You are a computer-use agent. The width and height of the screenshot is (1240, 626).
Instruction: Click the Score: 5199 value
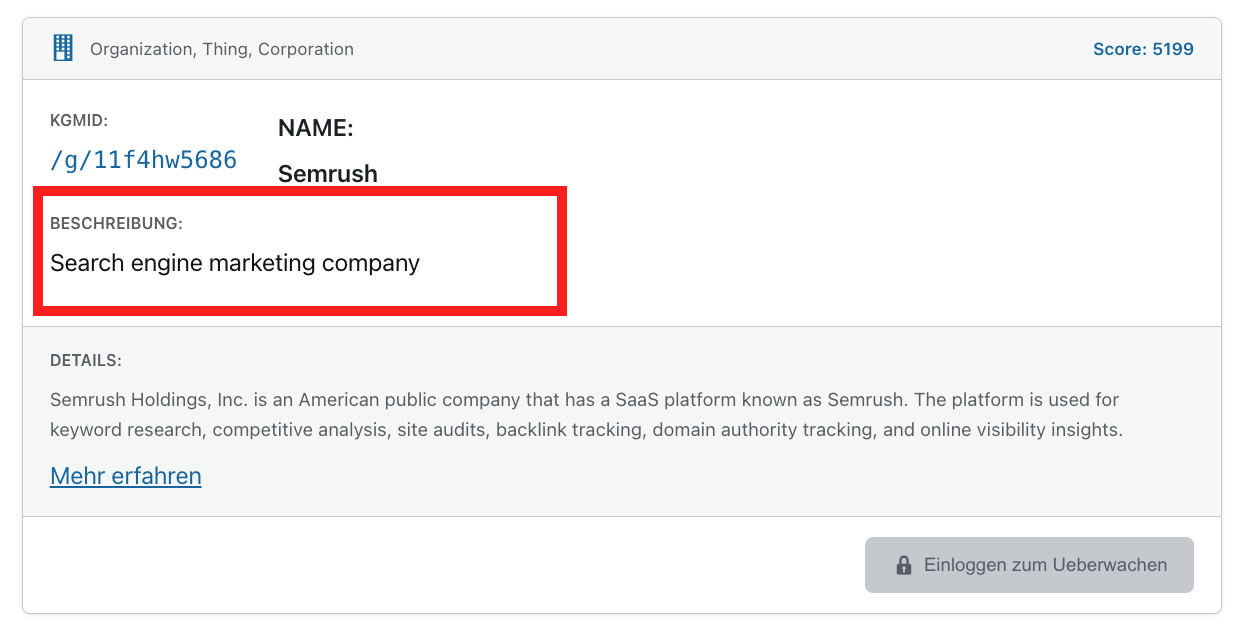point(1143,49)
